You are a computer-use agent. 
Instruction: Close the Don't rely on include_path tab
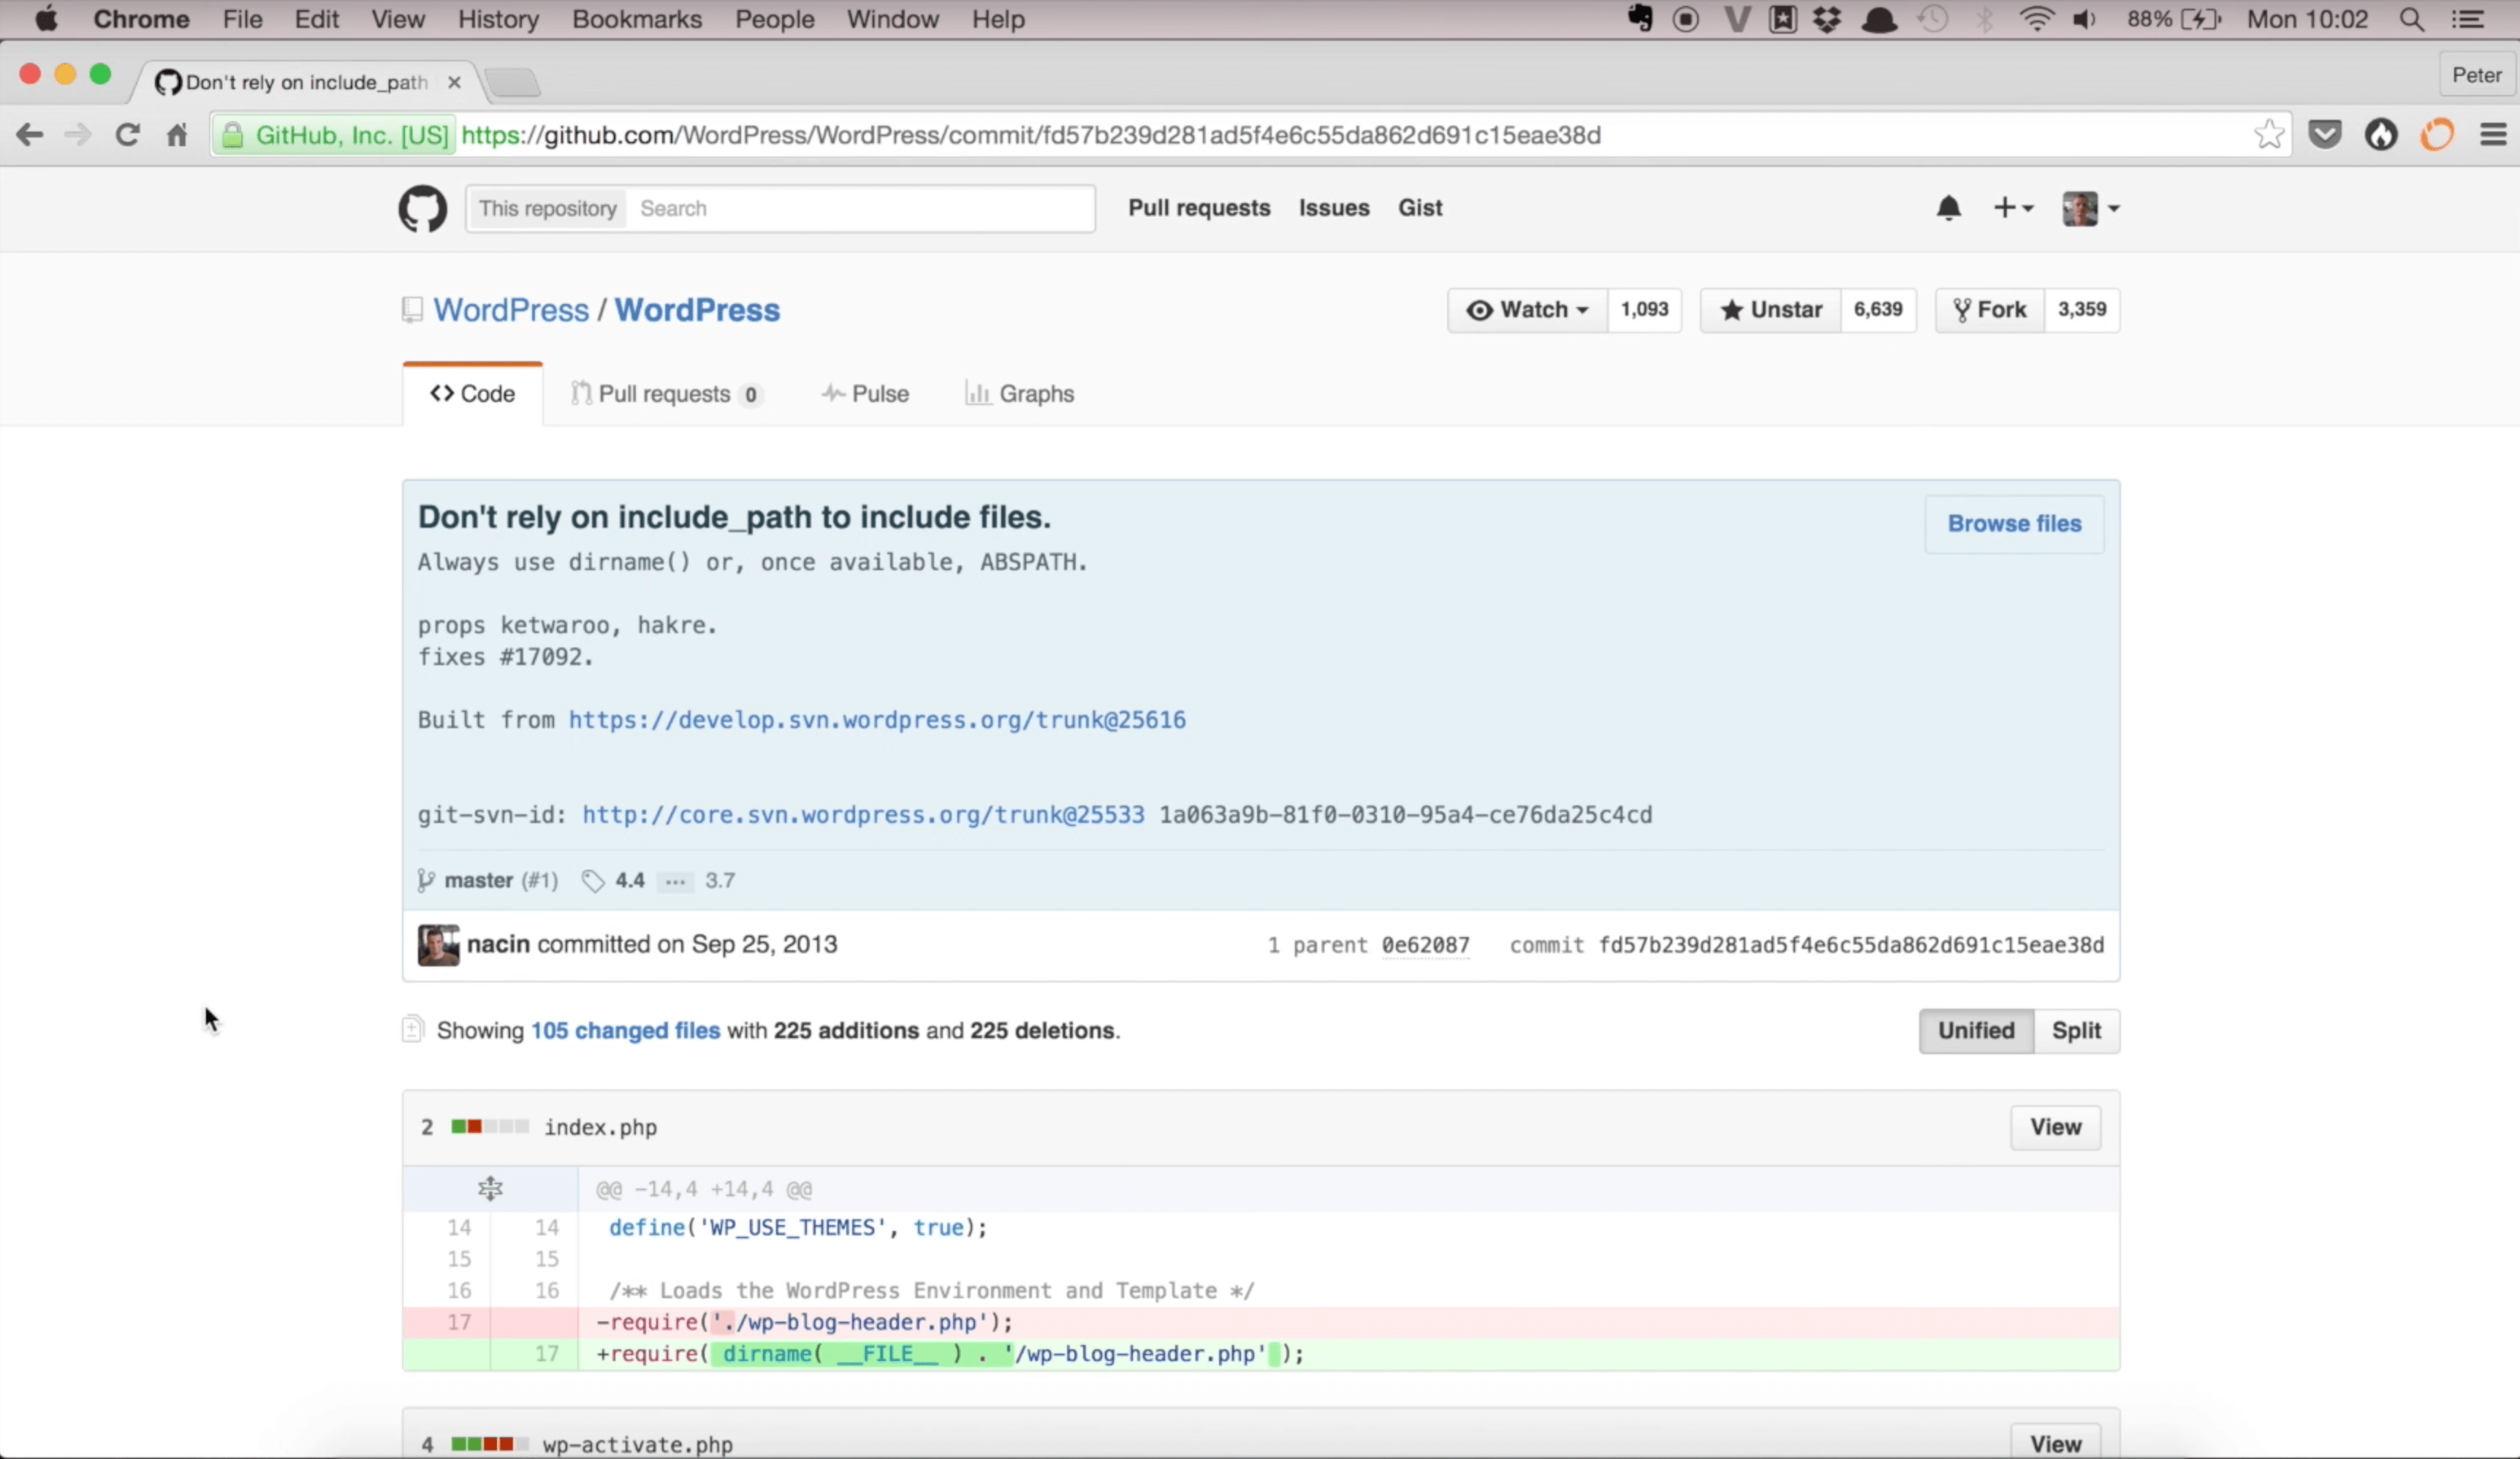pos(454,82)
